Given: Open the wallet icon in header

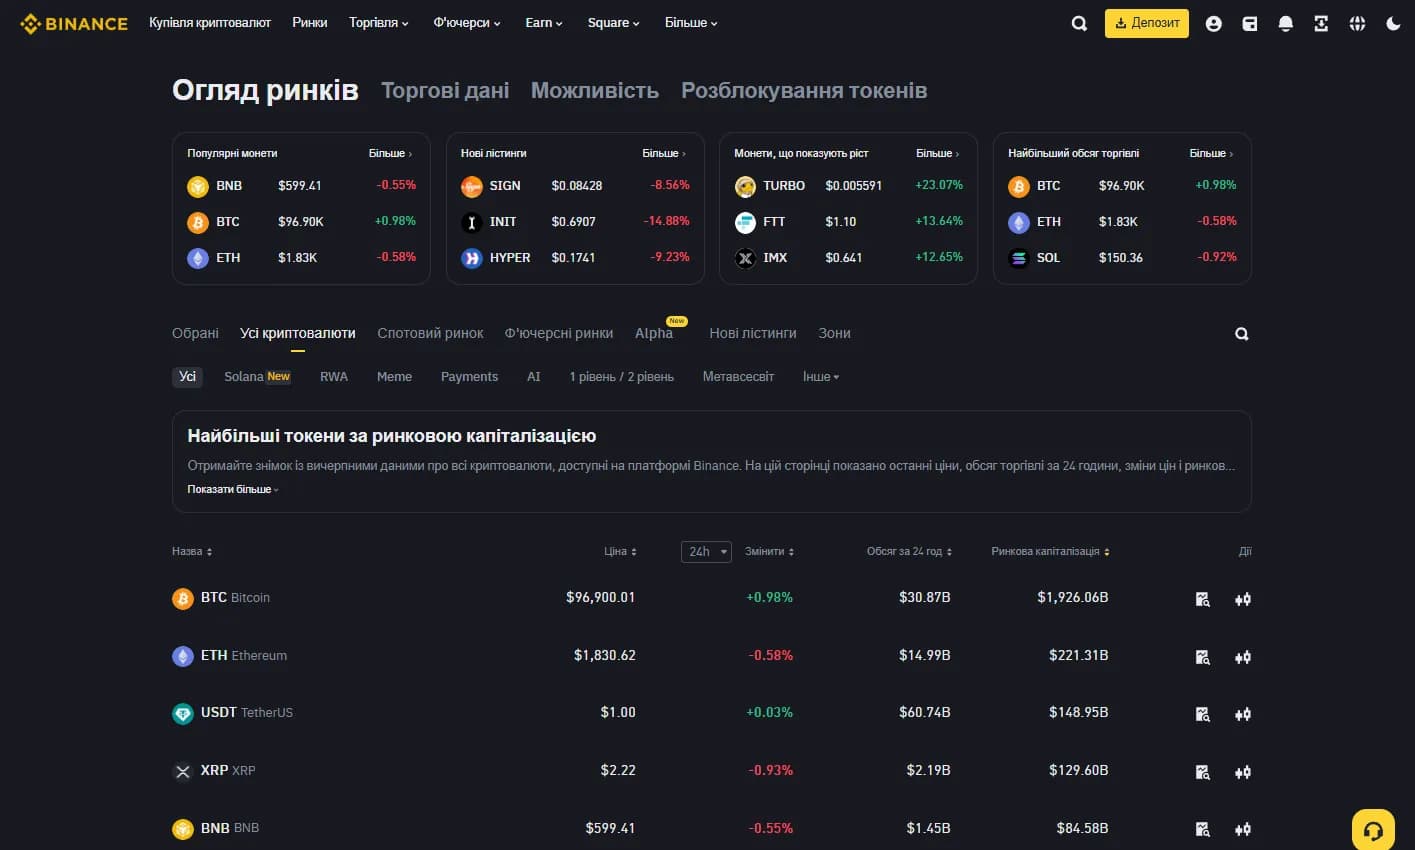Looking at the screenshot, I should [x=1250, y=24].
